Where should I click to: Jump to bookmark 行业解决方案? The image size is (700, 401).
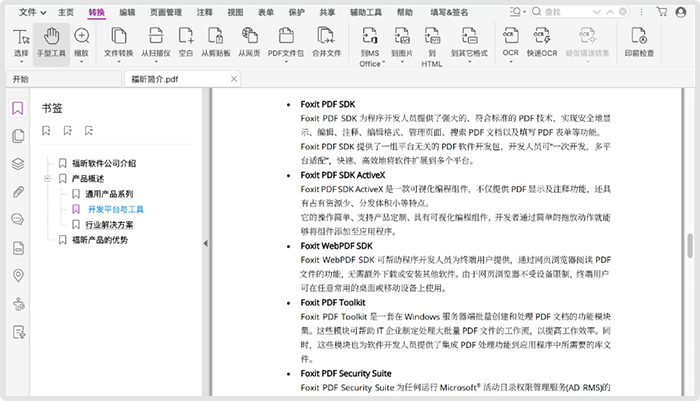pyautogui.click(x=109, y=225)
